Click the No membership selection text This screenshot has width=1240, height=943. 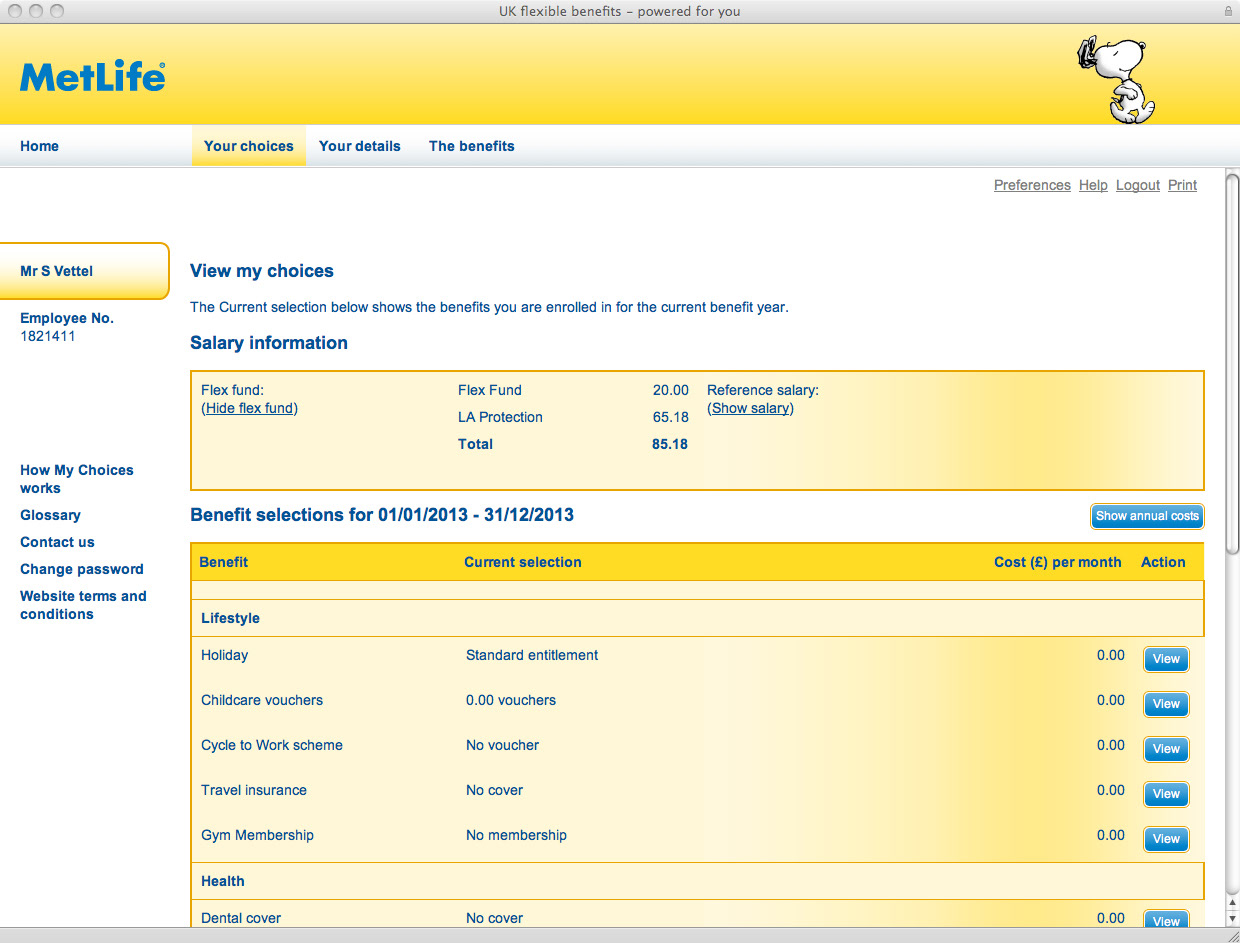pyautogui.click(x=516, y=835)
